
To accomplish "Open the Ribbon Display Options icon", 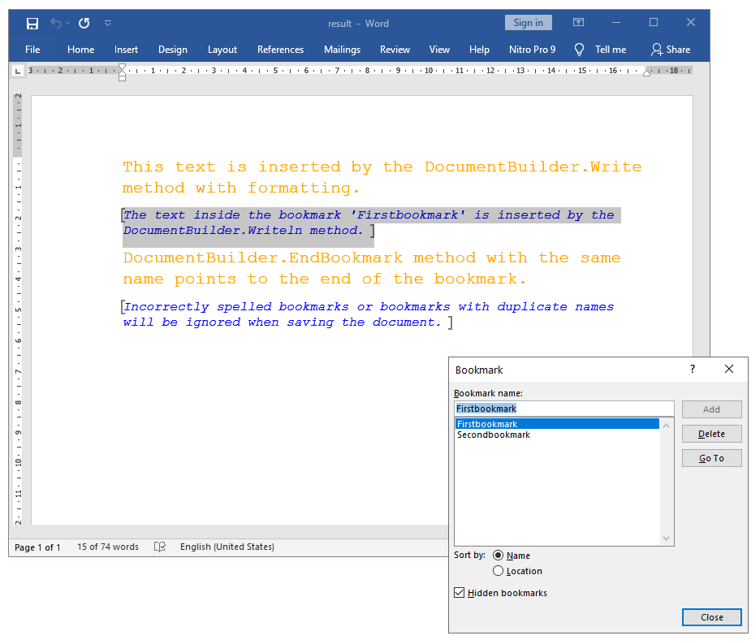I will [x=578, y=23].
